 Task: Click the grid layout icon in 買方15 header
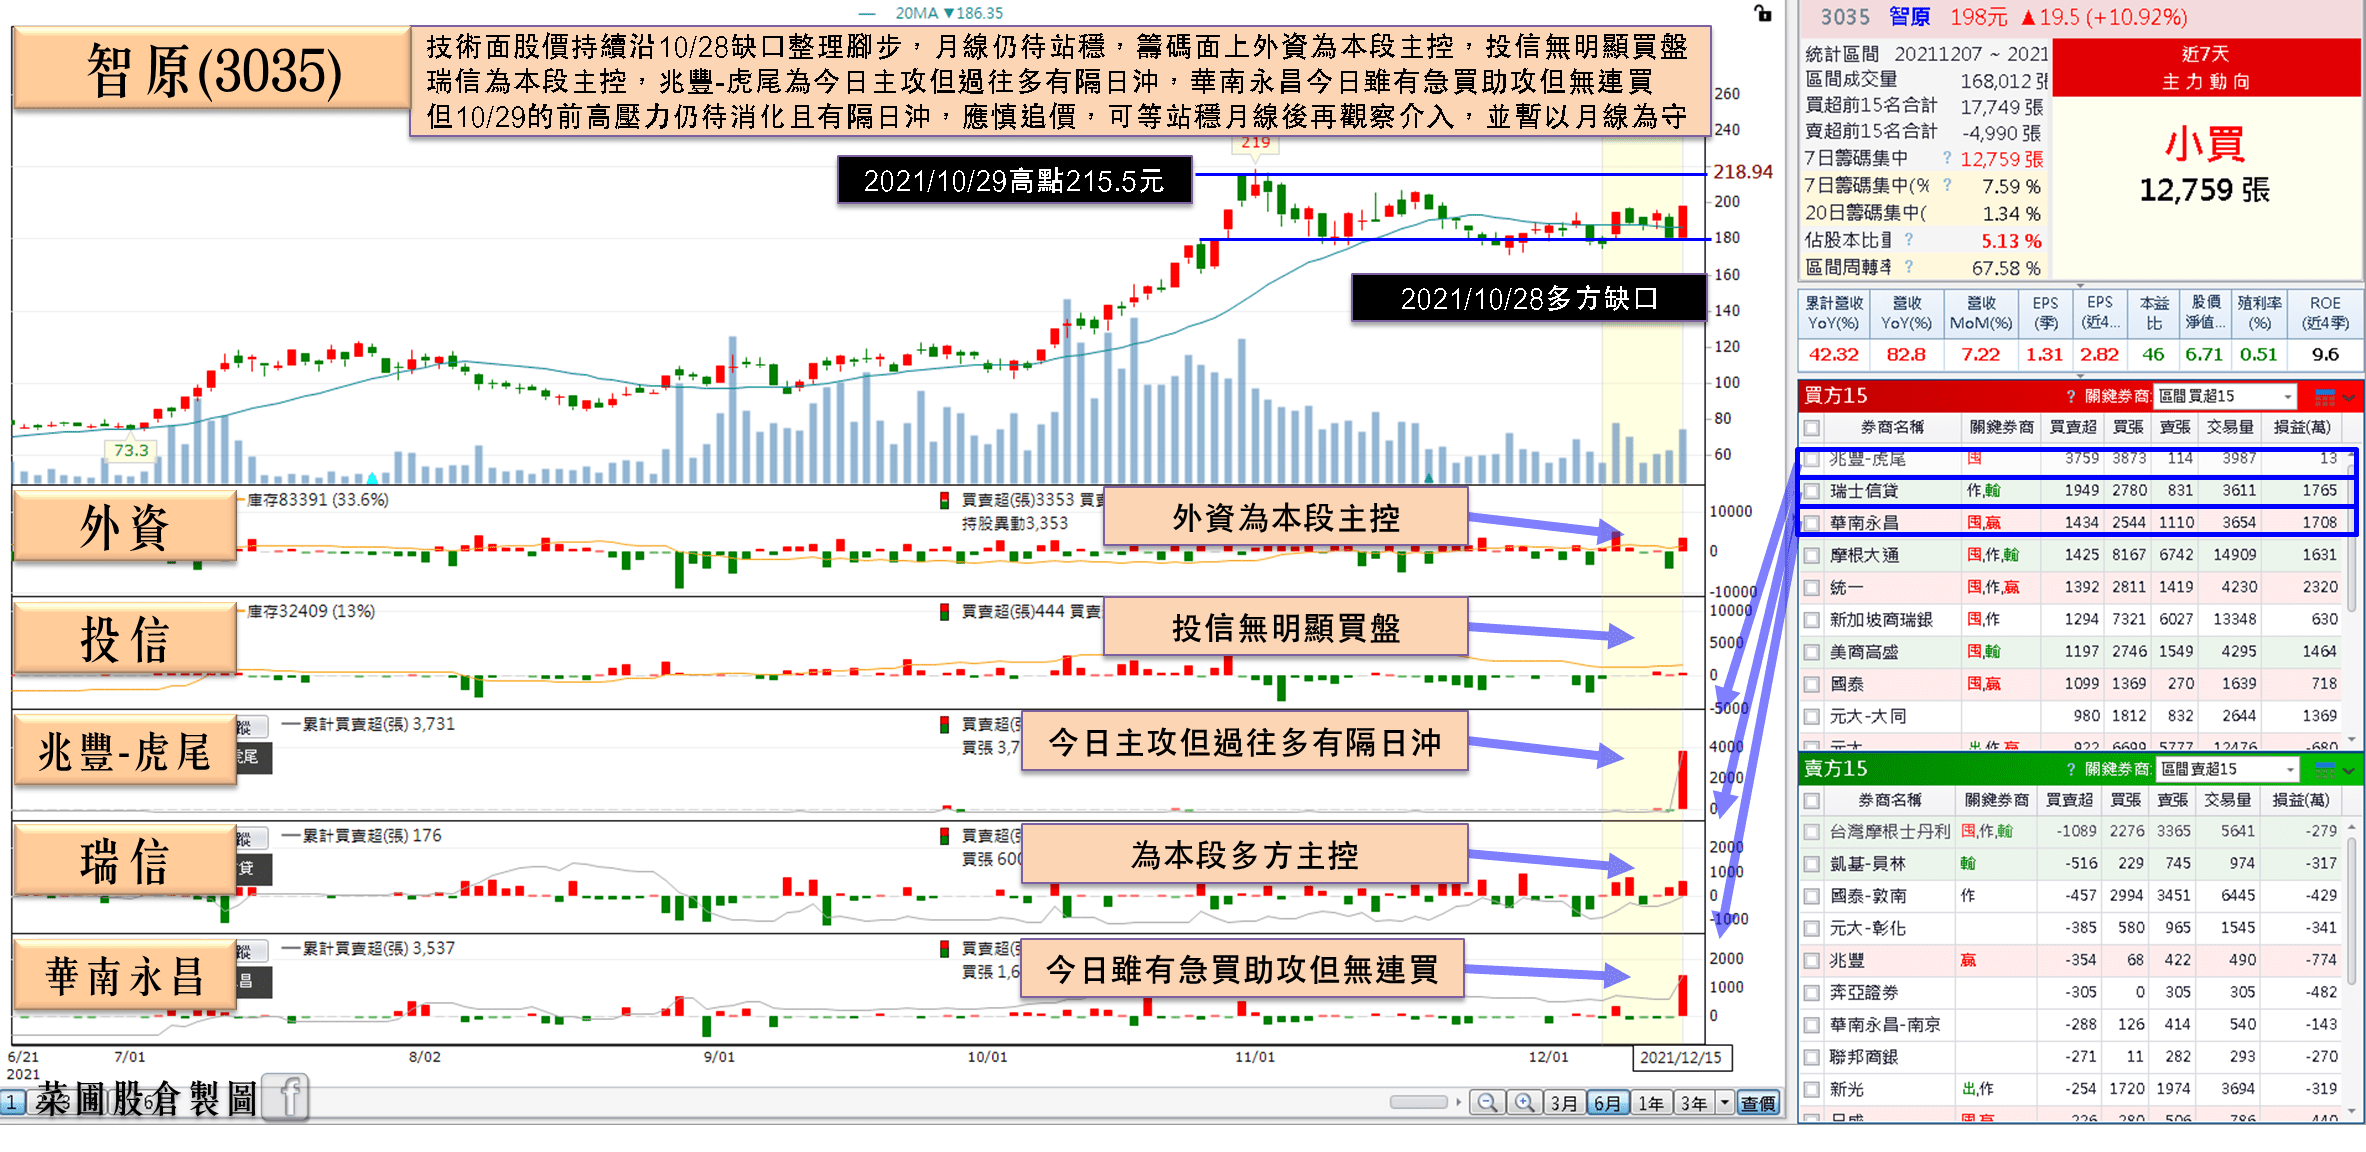(x=2325, y=397)
